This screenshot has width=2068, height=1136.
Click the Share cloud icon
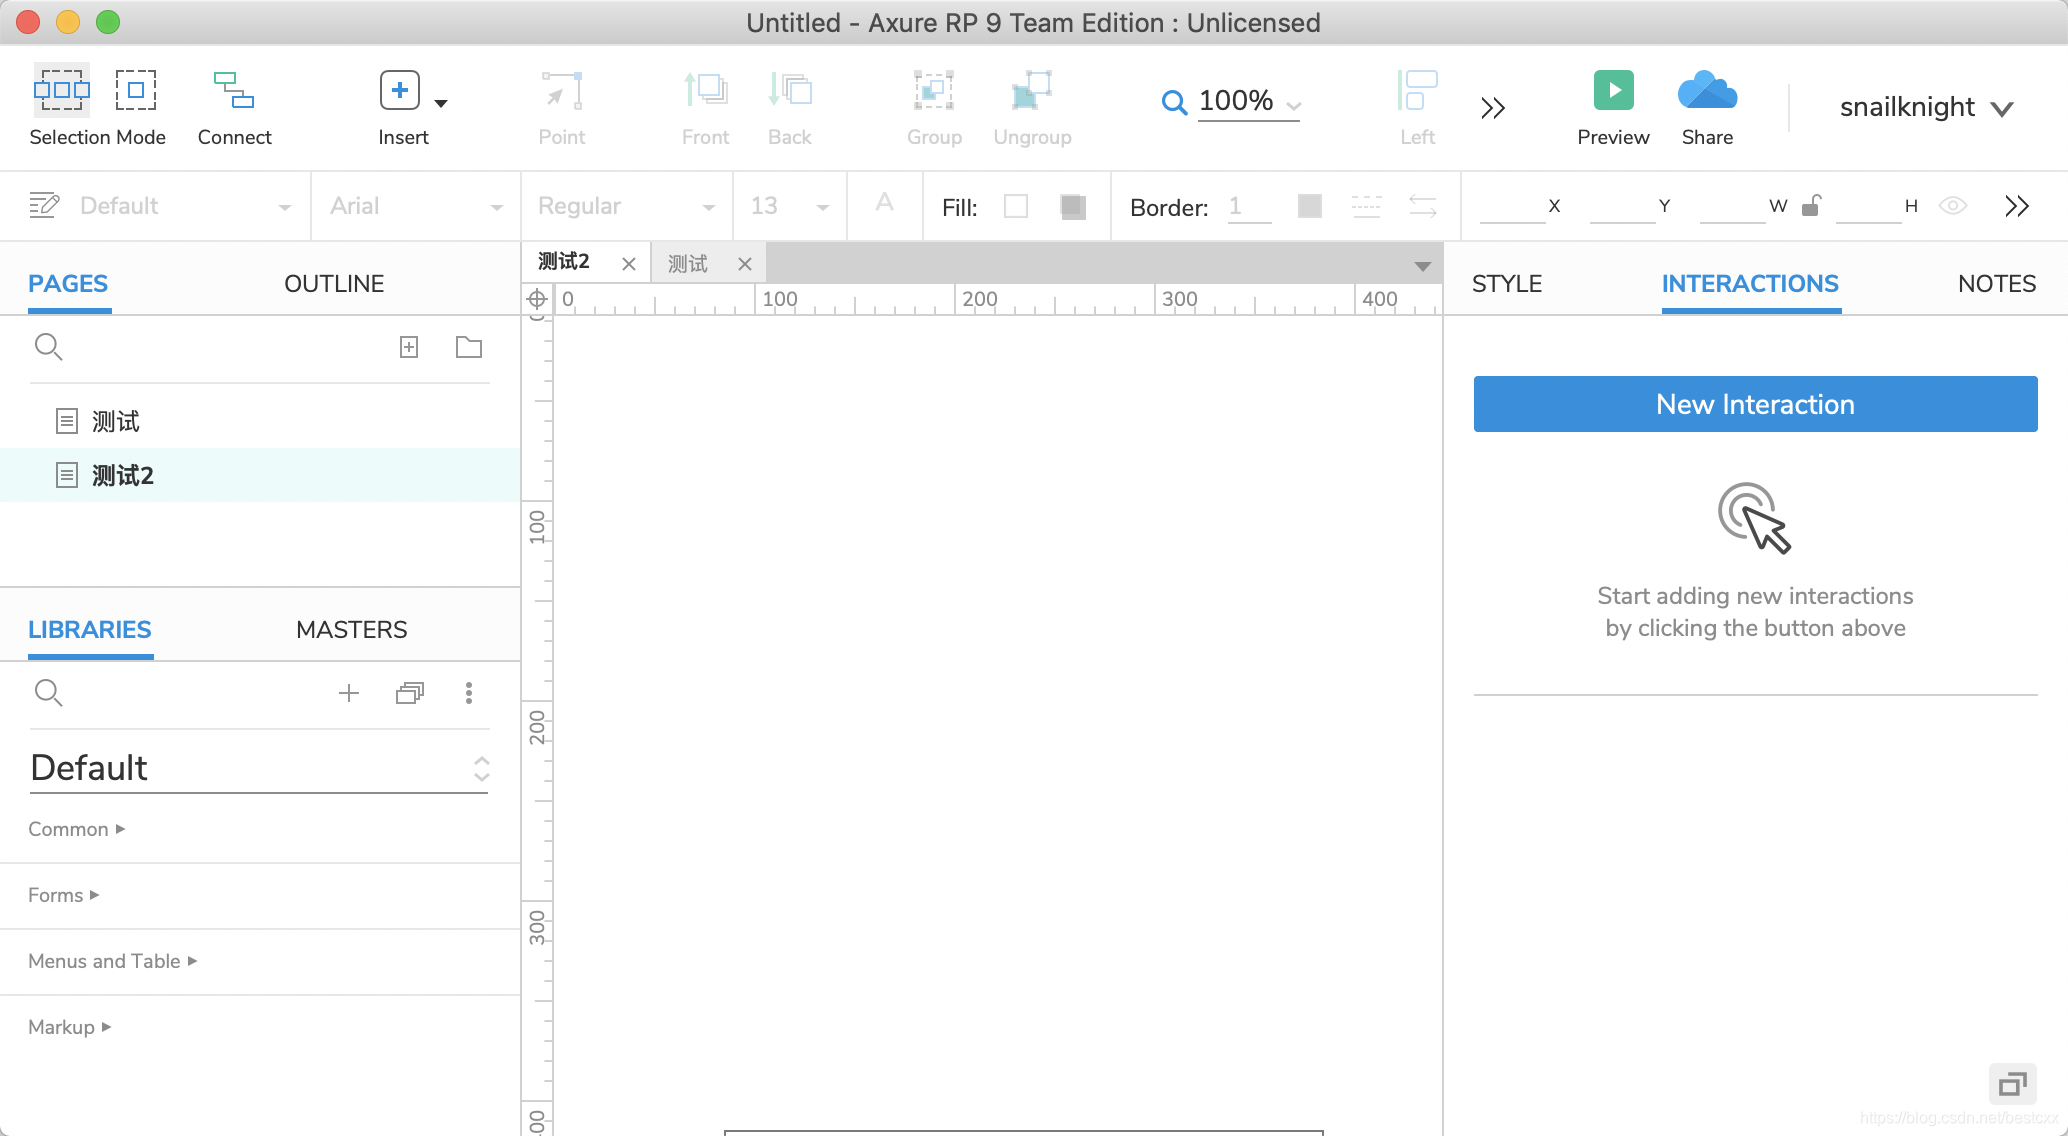point(1707,91)
